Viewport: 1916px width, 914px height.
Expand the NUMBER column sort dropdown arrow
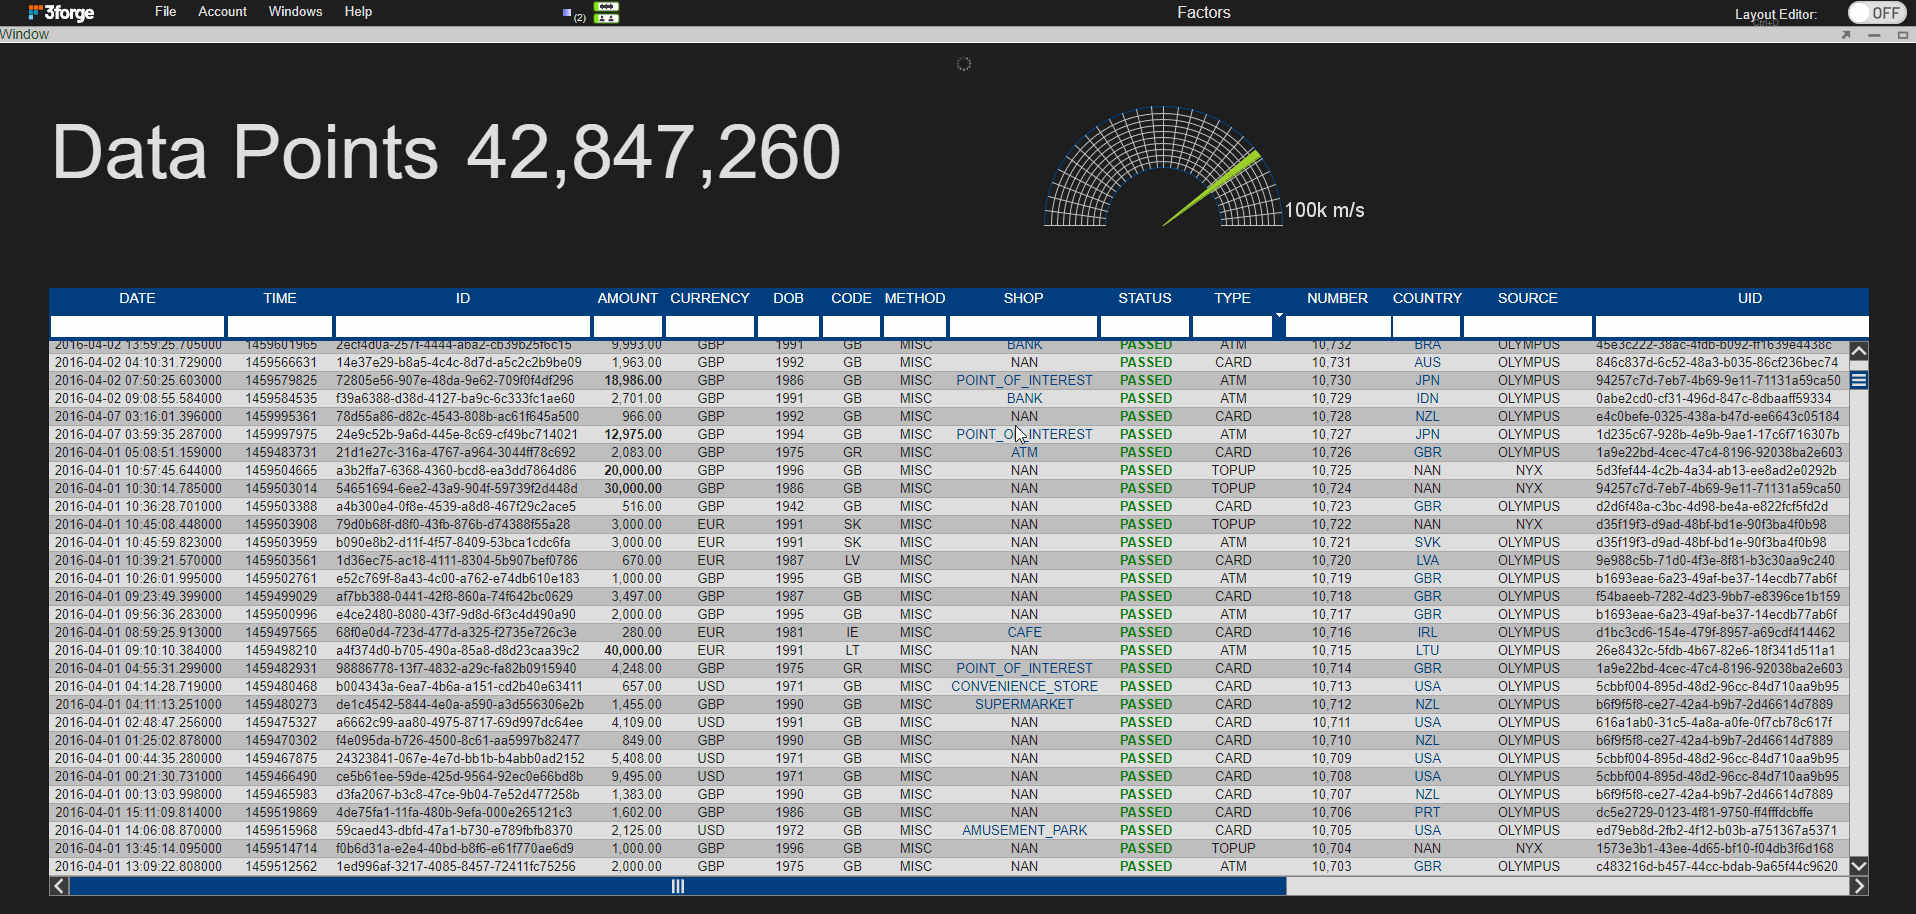(1279, 315)
